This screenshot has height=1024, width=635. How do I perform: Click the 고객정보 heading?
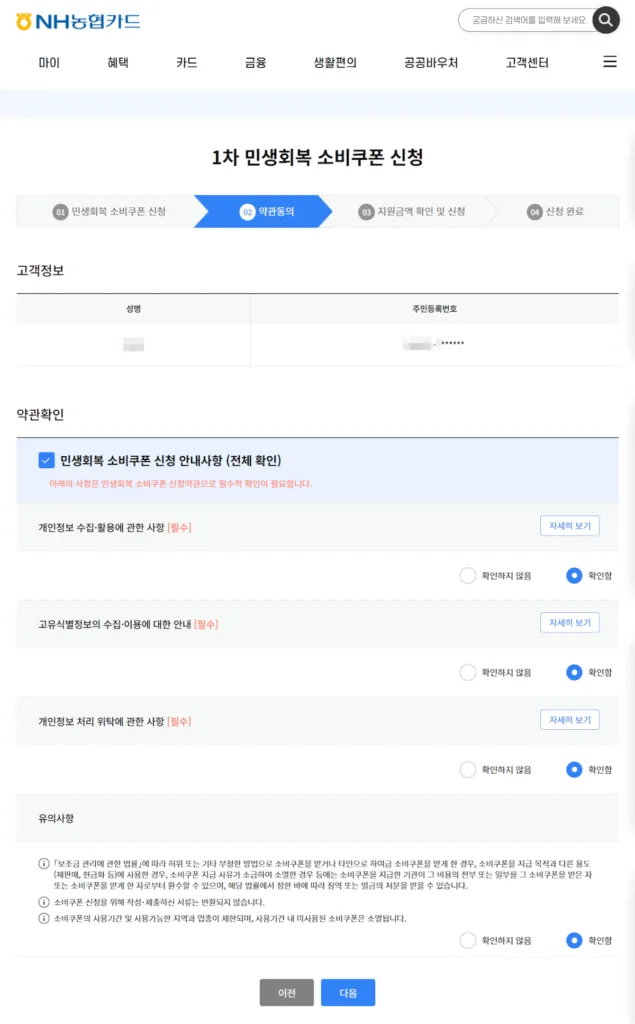(41, 270)
